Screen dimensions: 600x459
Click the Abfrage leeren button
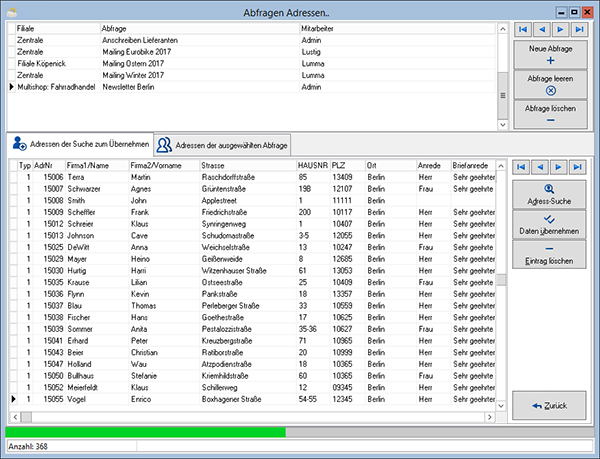(x=550, y=84)
